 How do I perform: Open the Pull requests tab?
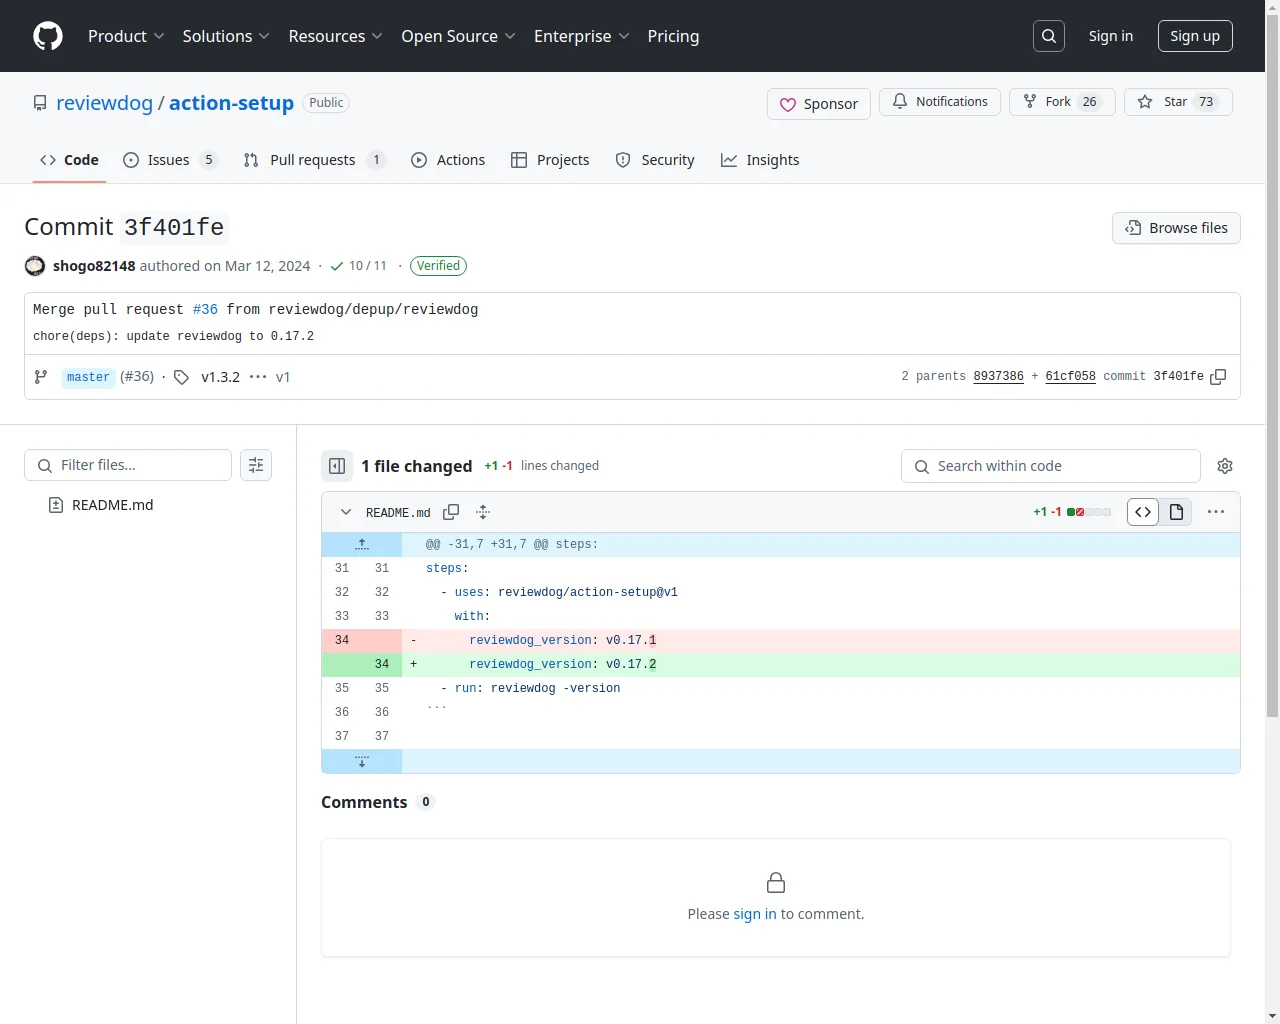tap(314, 160)
